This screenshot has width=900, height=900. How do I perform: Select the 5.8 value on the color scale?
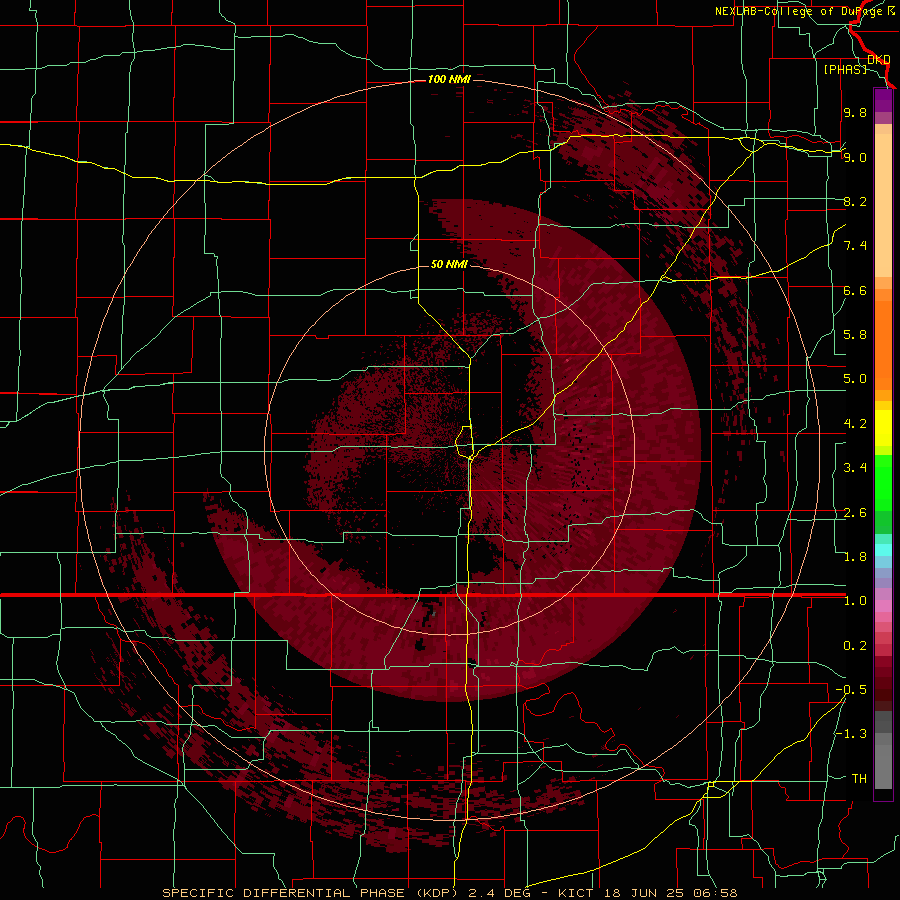pos(855,335)
